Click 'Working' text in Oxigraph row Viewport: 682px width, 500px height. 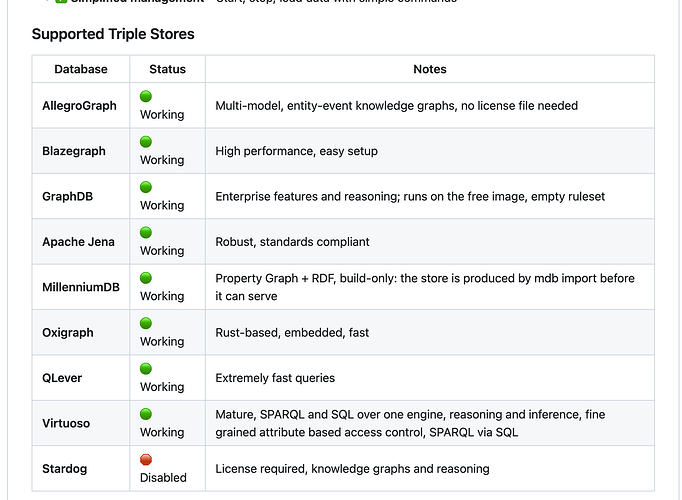click(162, 342)
